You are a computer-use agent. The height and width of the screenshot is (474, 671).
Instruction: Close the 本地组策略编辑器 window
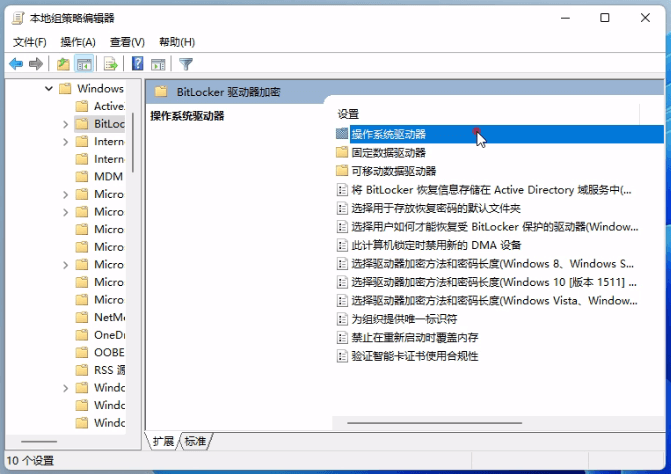click(x=645, y=18)
